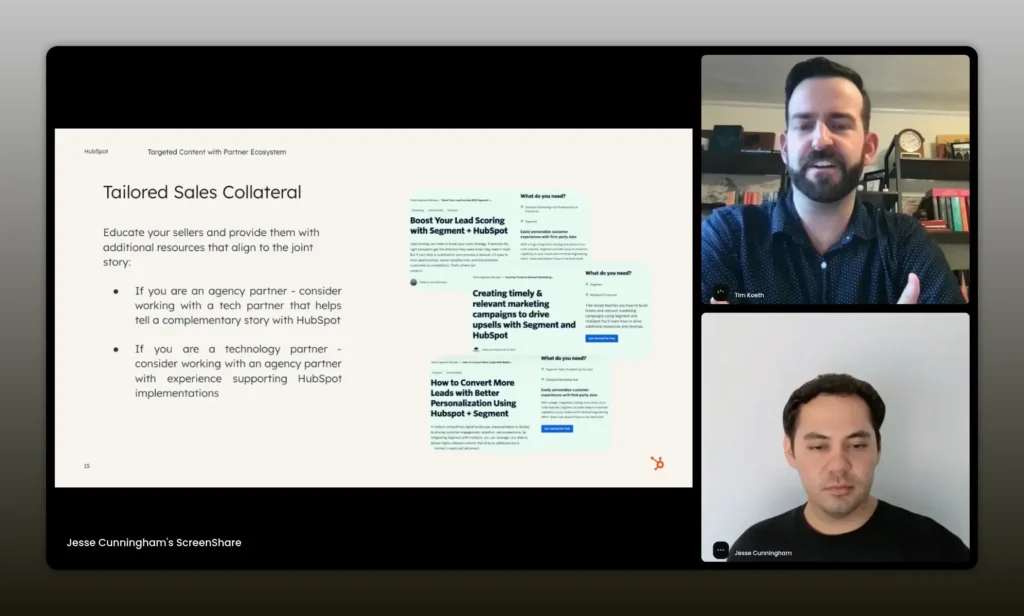Click 'Targeted Content with Partner Ecosystem' header
The image size is (1024, 616).
[216, 152]
